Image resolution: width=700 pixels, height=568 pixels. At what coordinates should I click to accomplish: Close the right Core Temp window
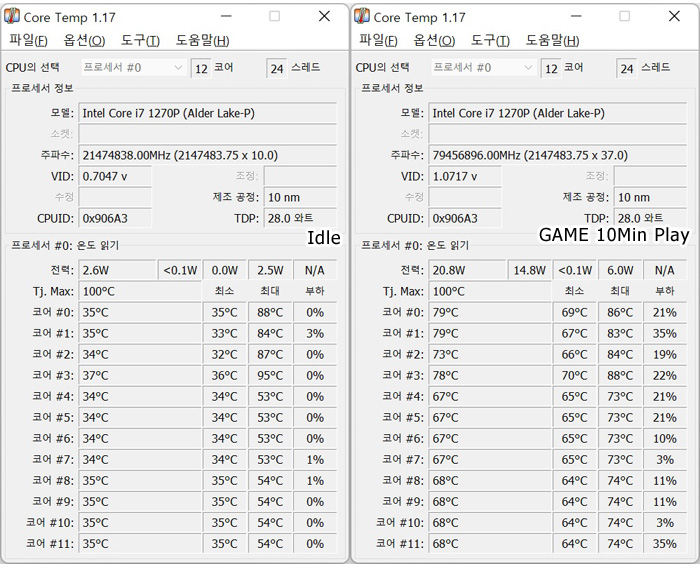tap(675, 16)
